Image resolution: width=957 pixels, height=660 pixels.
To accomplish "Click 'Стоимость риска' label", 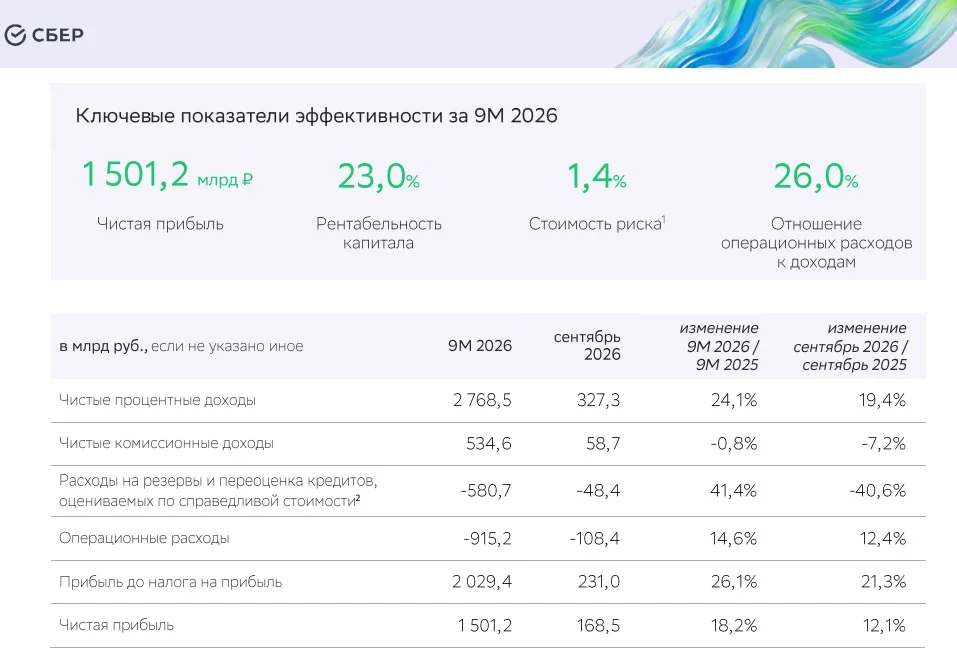I will click(597, 223).
